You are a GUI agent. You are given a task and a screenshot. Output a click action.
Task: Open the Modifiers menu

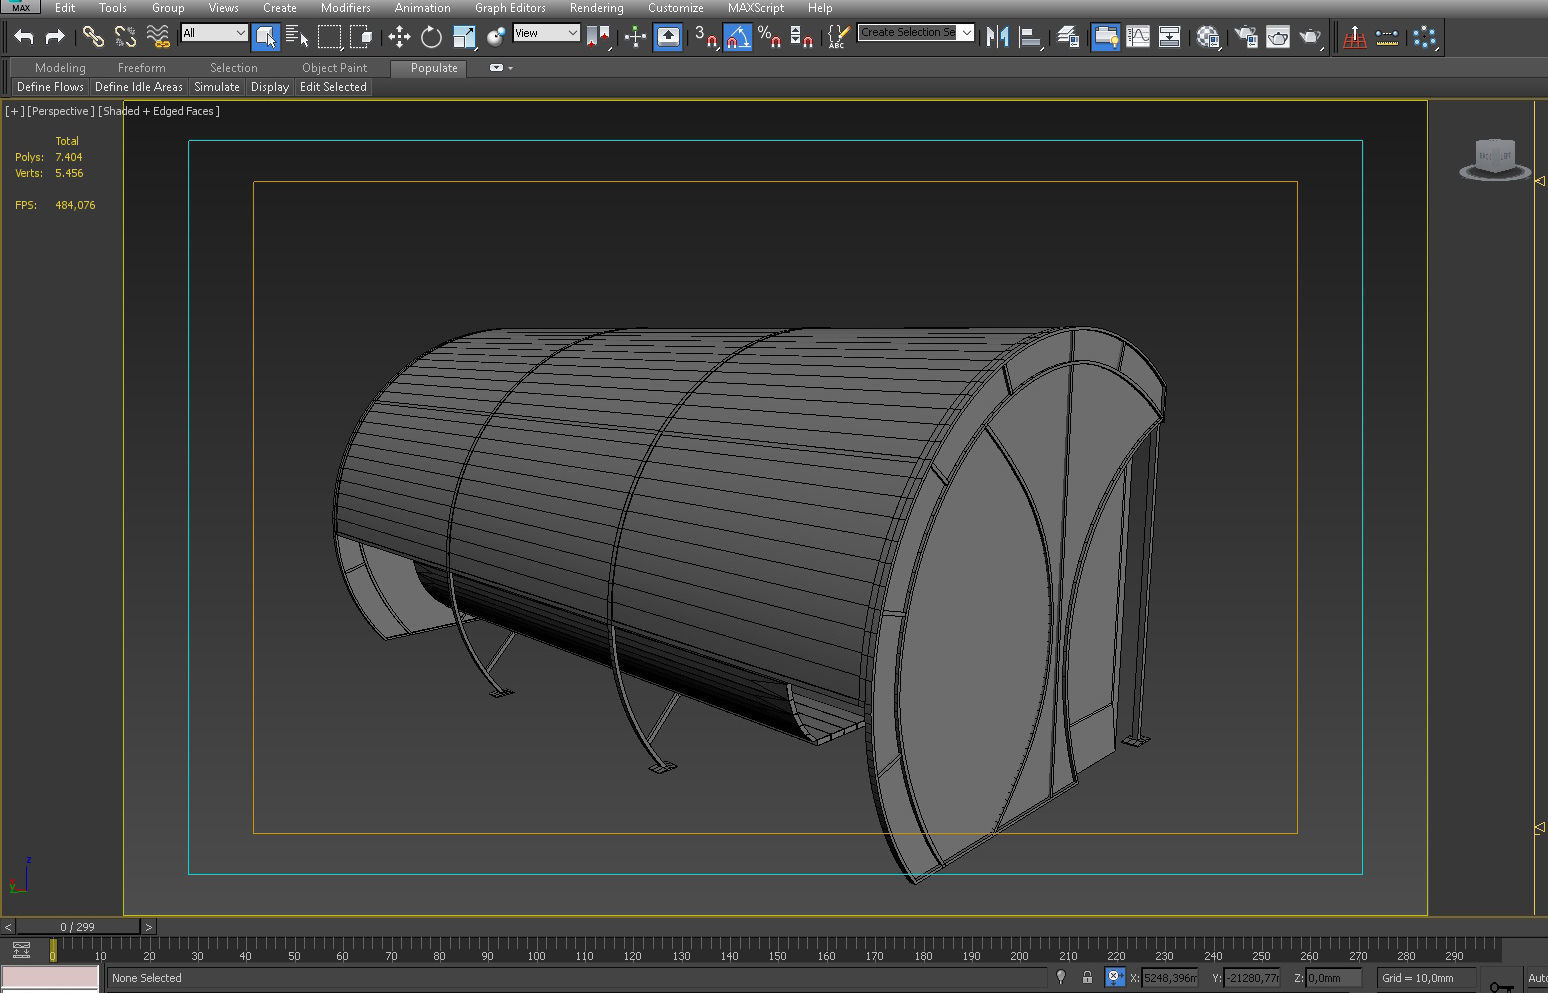[346, 8]
